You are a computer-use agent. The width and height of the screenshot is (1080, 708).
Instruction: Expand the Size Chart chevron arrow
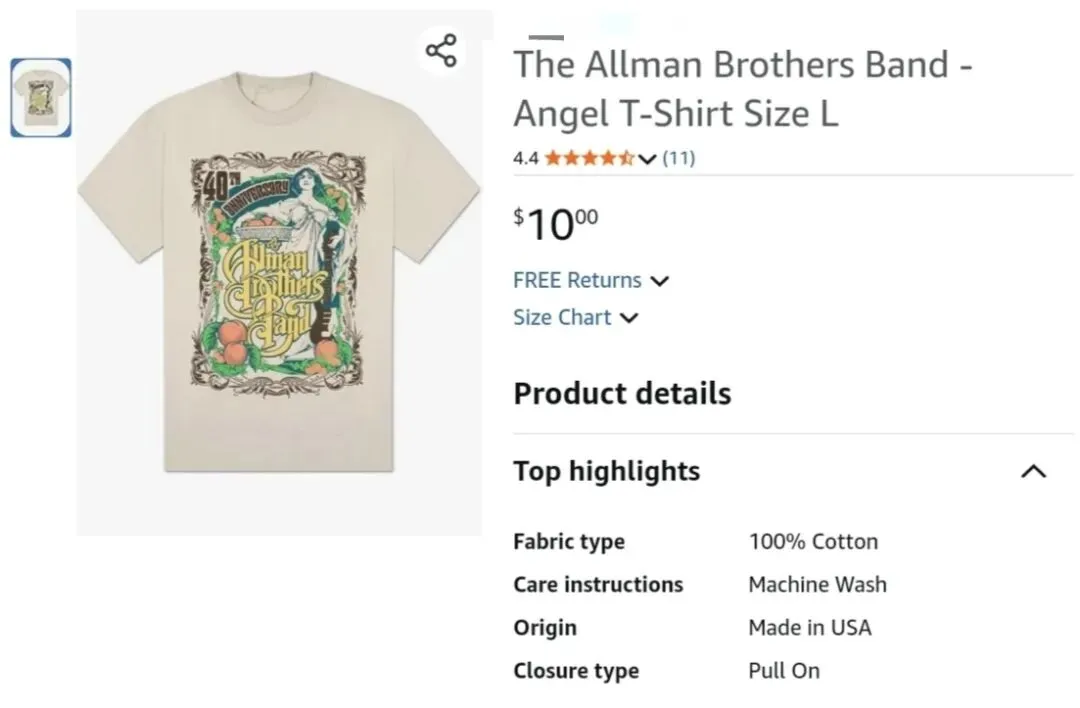click(x=629, y=318)
